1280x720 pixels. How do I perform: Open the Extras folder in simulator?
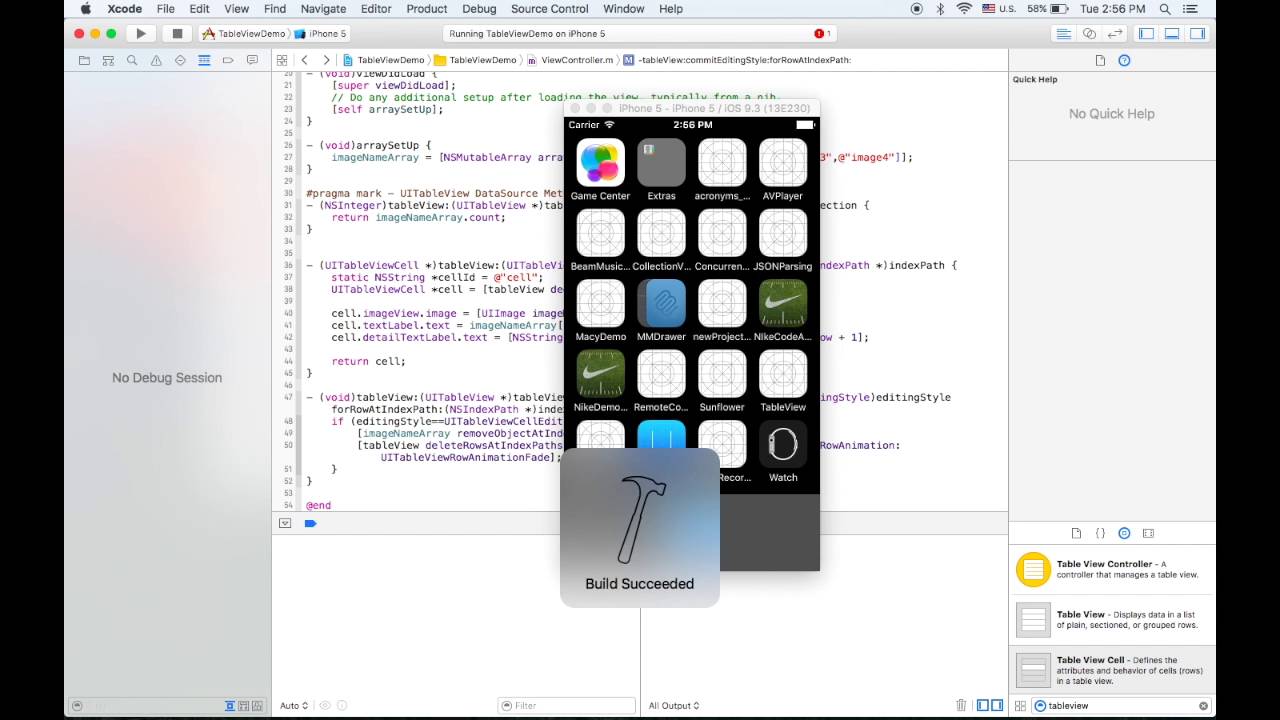point(661,170)
